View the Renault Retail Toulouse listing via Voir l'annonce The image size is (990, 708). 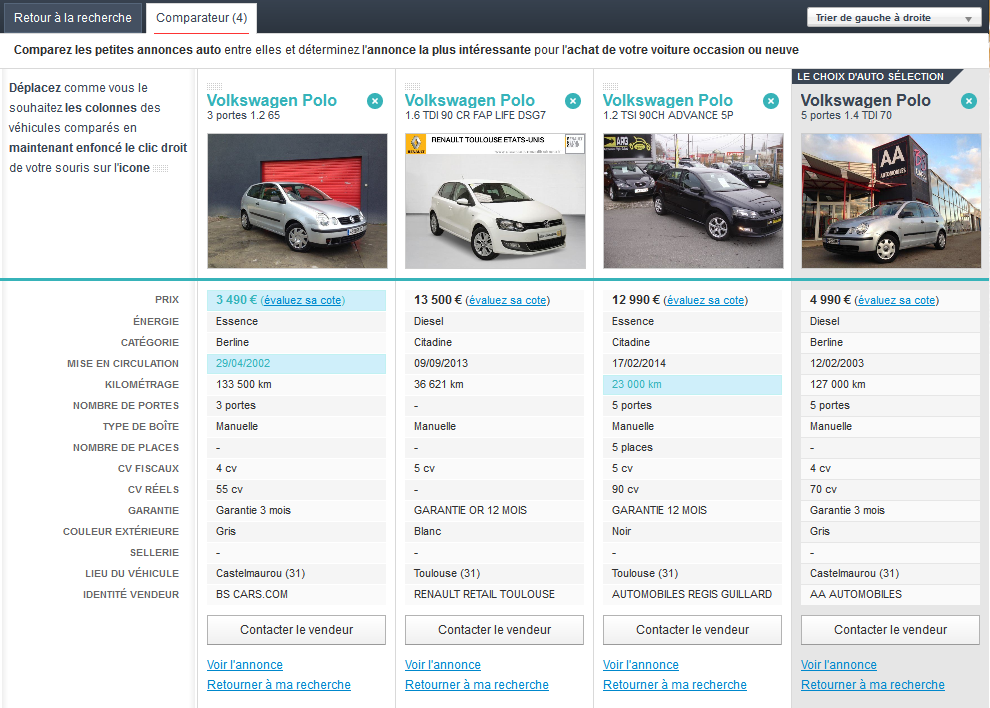[x=443, y=665]
